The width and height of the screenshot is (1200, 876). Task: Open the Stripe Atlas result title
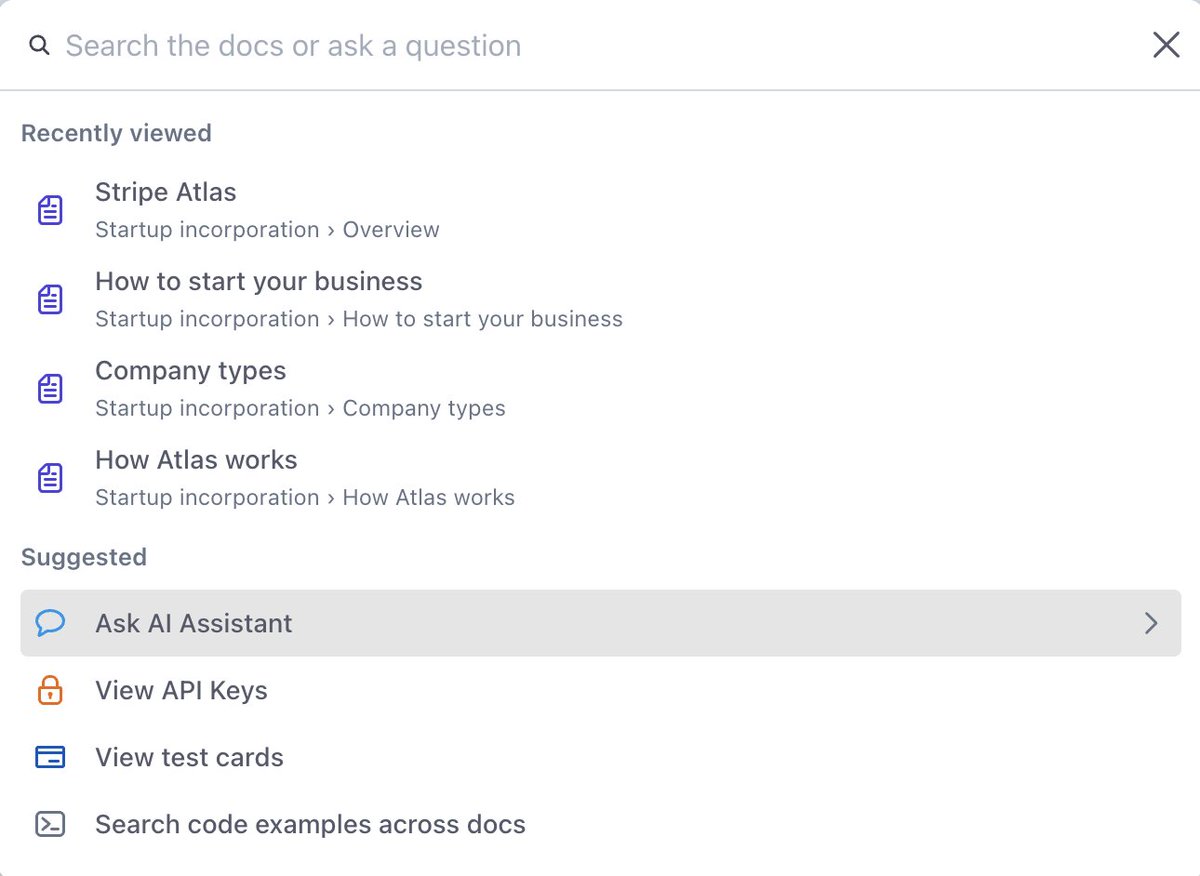click(166, 192)
